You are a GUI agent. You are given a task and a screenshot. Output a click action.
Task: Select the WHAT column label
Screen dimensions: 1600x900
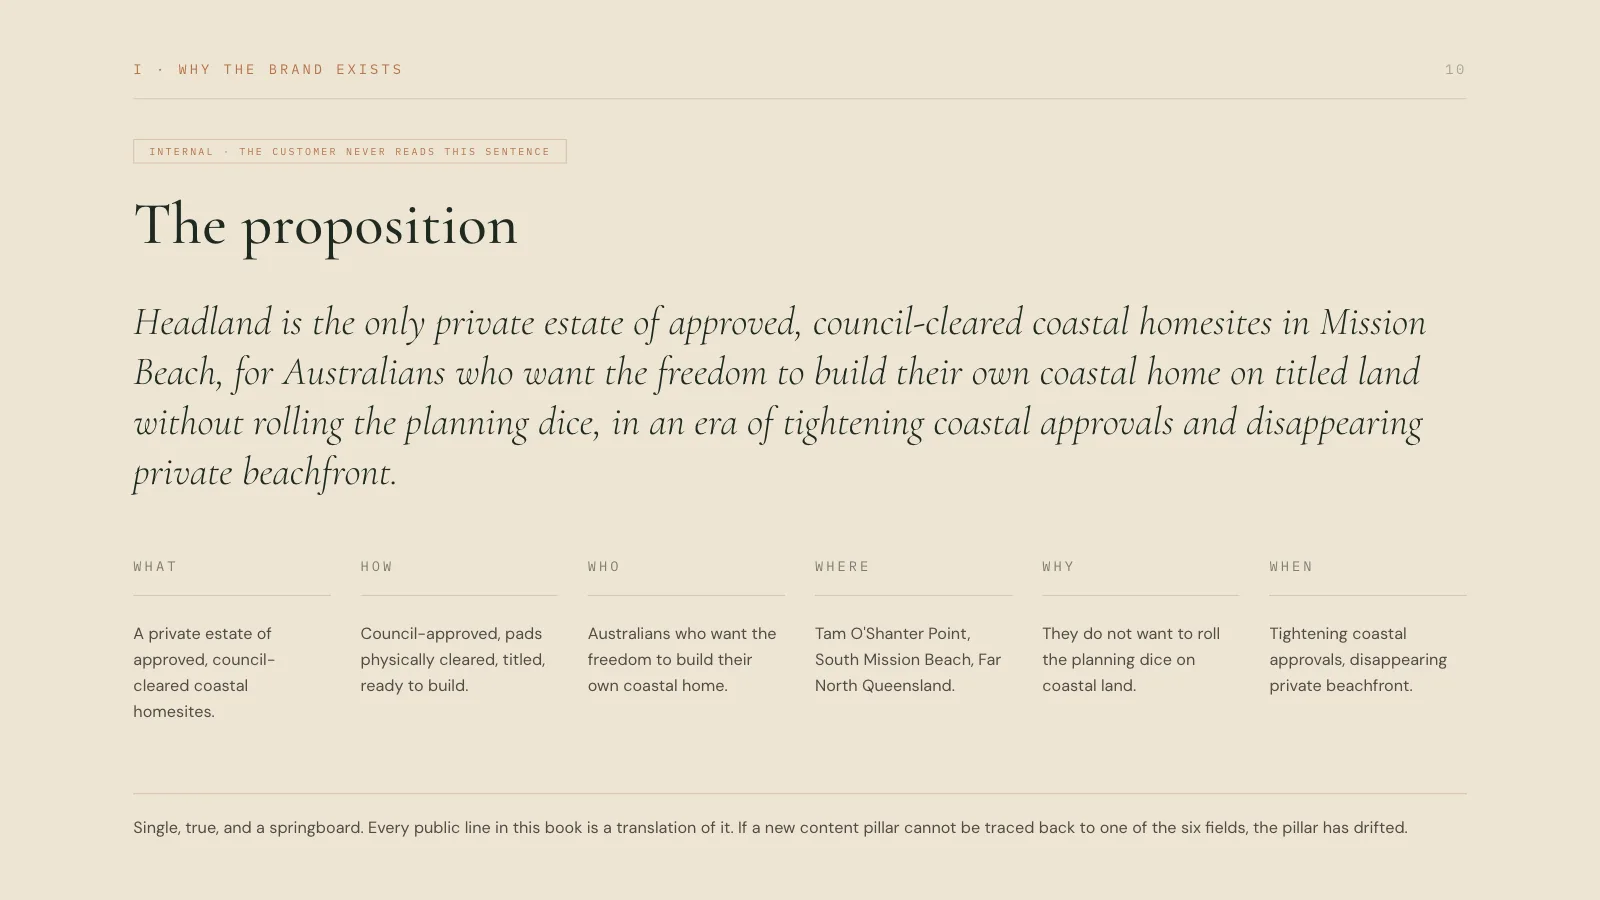tap(155, 567)
